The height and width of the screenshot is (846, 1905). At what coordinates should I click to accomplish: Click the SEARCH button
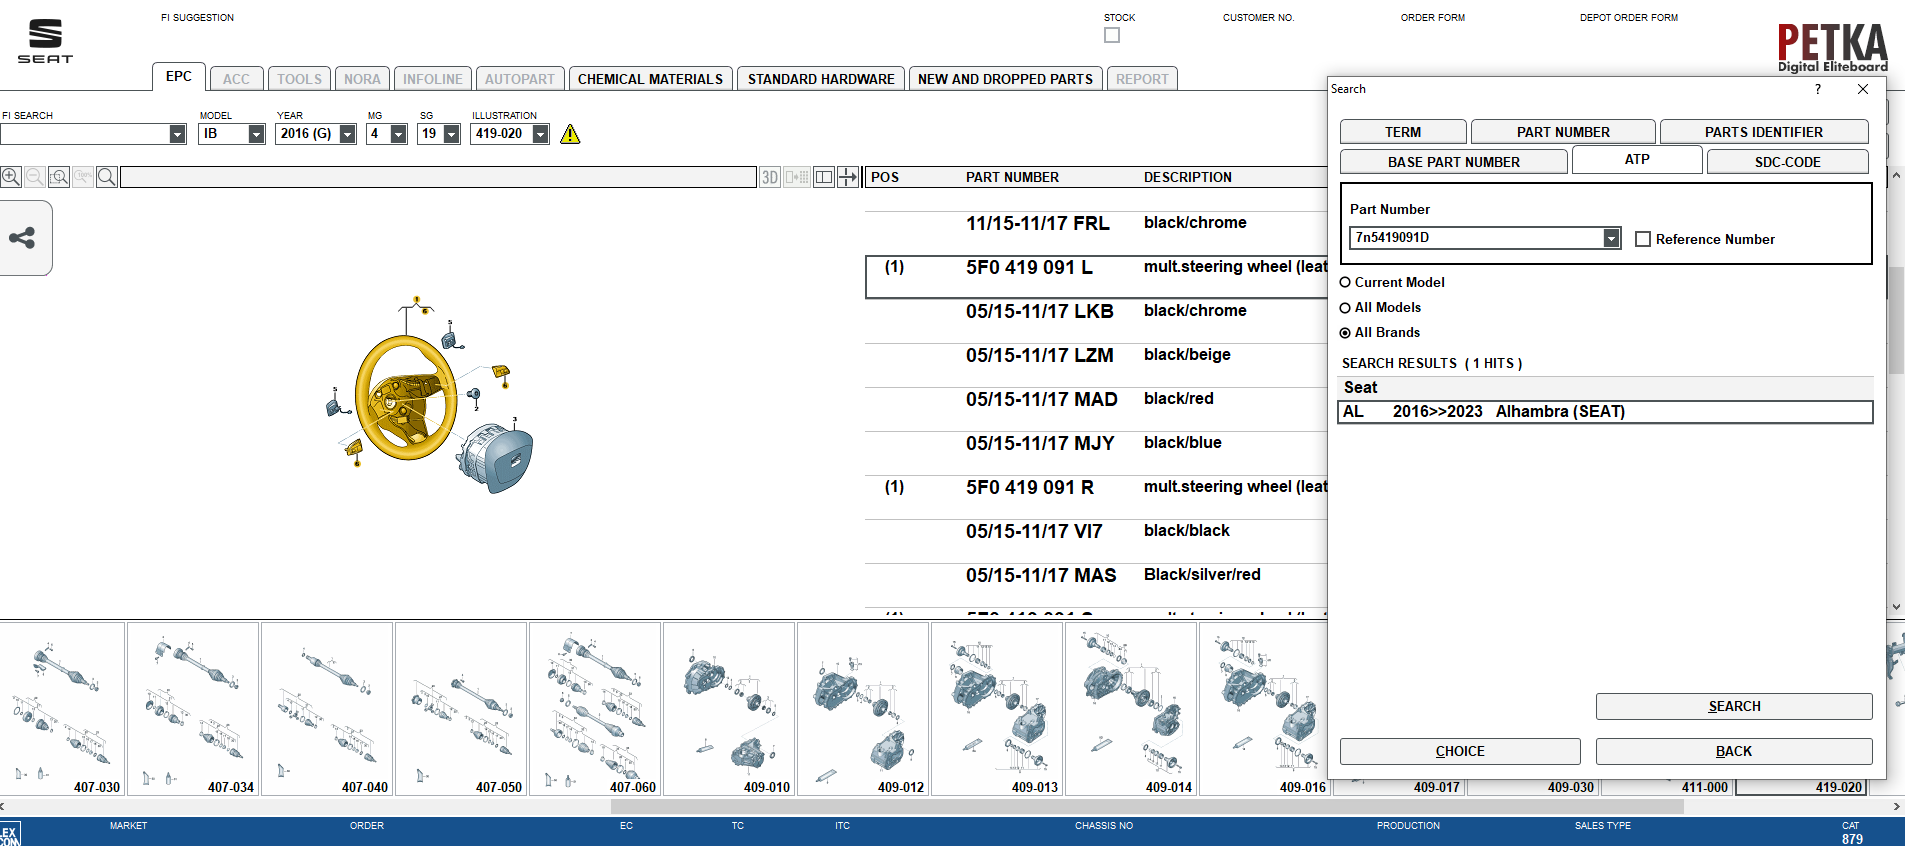point(1734,707)
